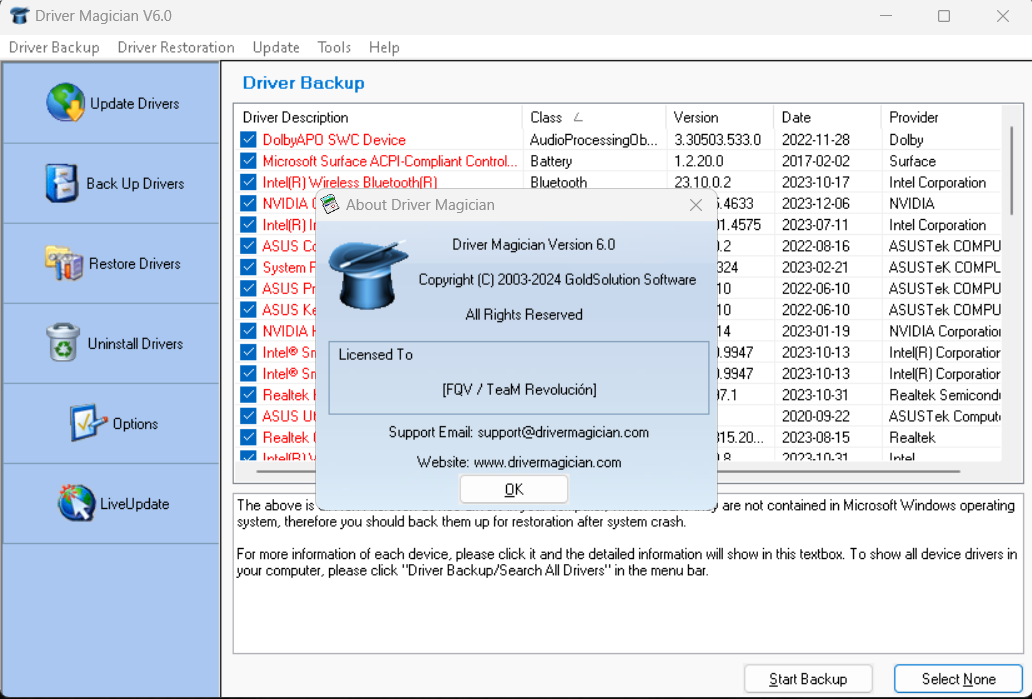This screenshot has height=699, width=1032.
Task: Toggle checkbox for ASUS driver dated 2020-09-22
Action: click(x=248, y=416)
